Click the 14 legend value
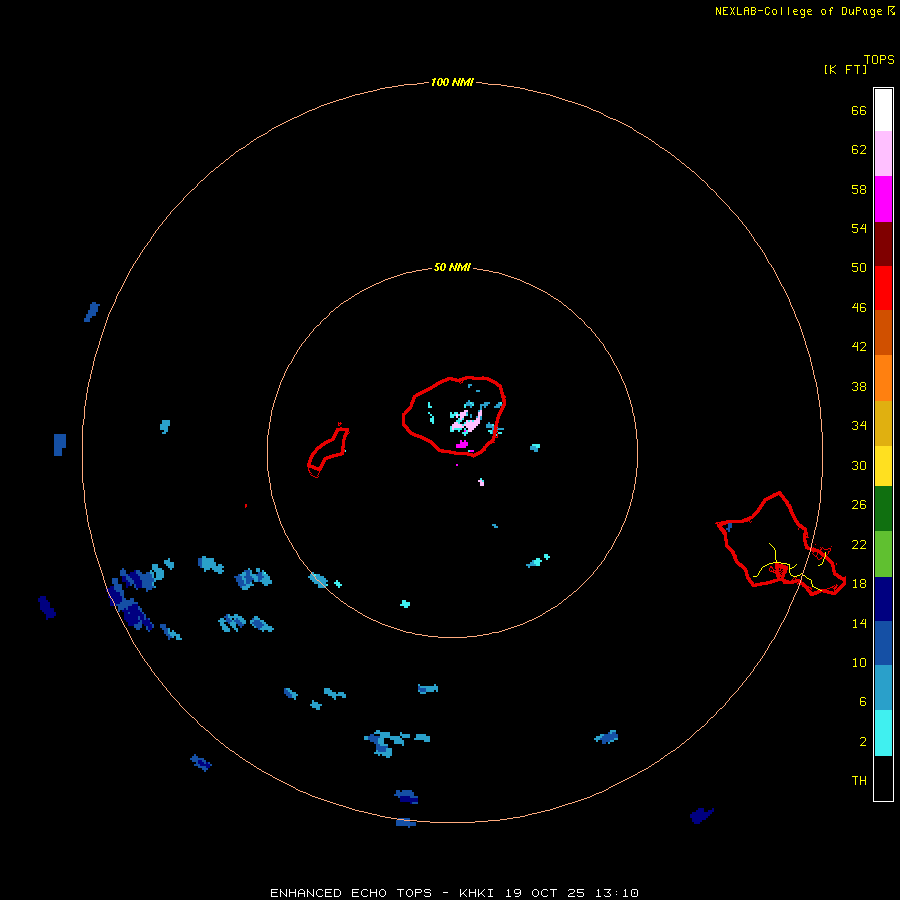The width and height of the screenshot is (900, 900). (859, 623)
